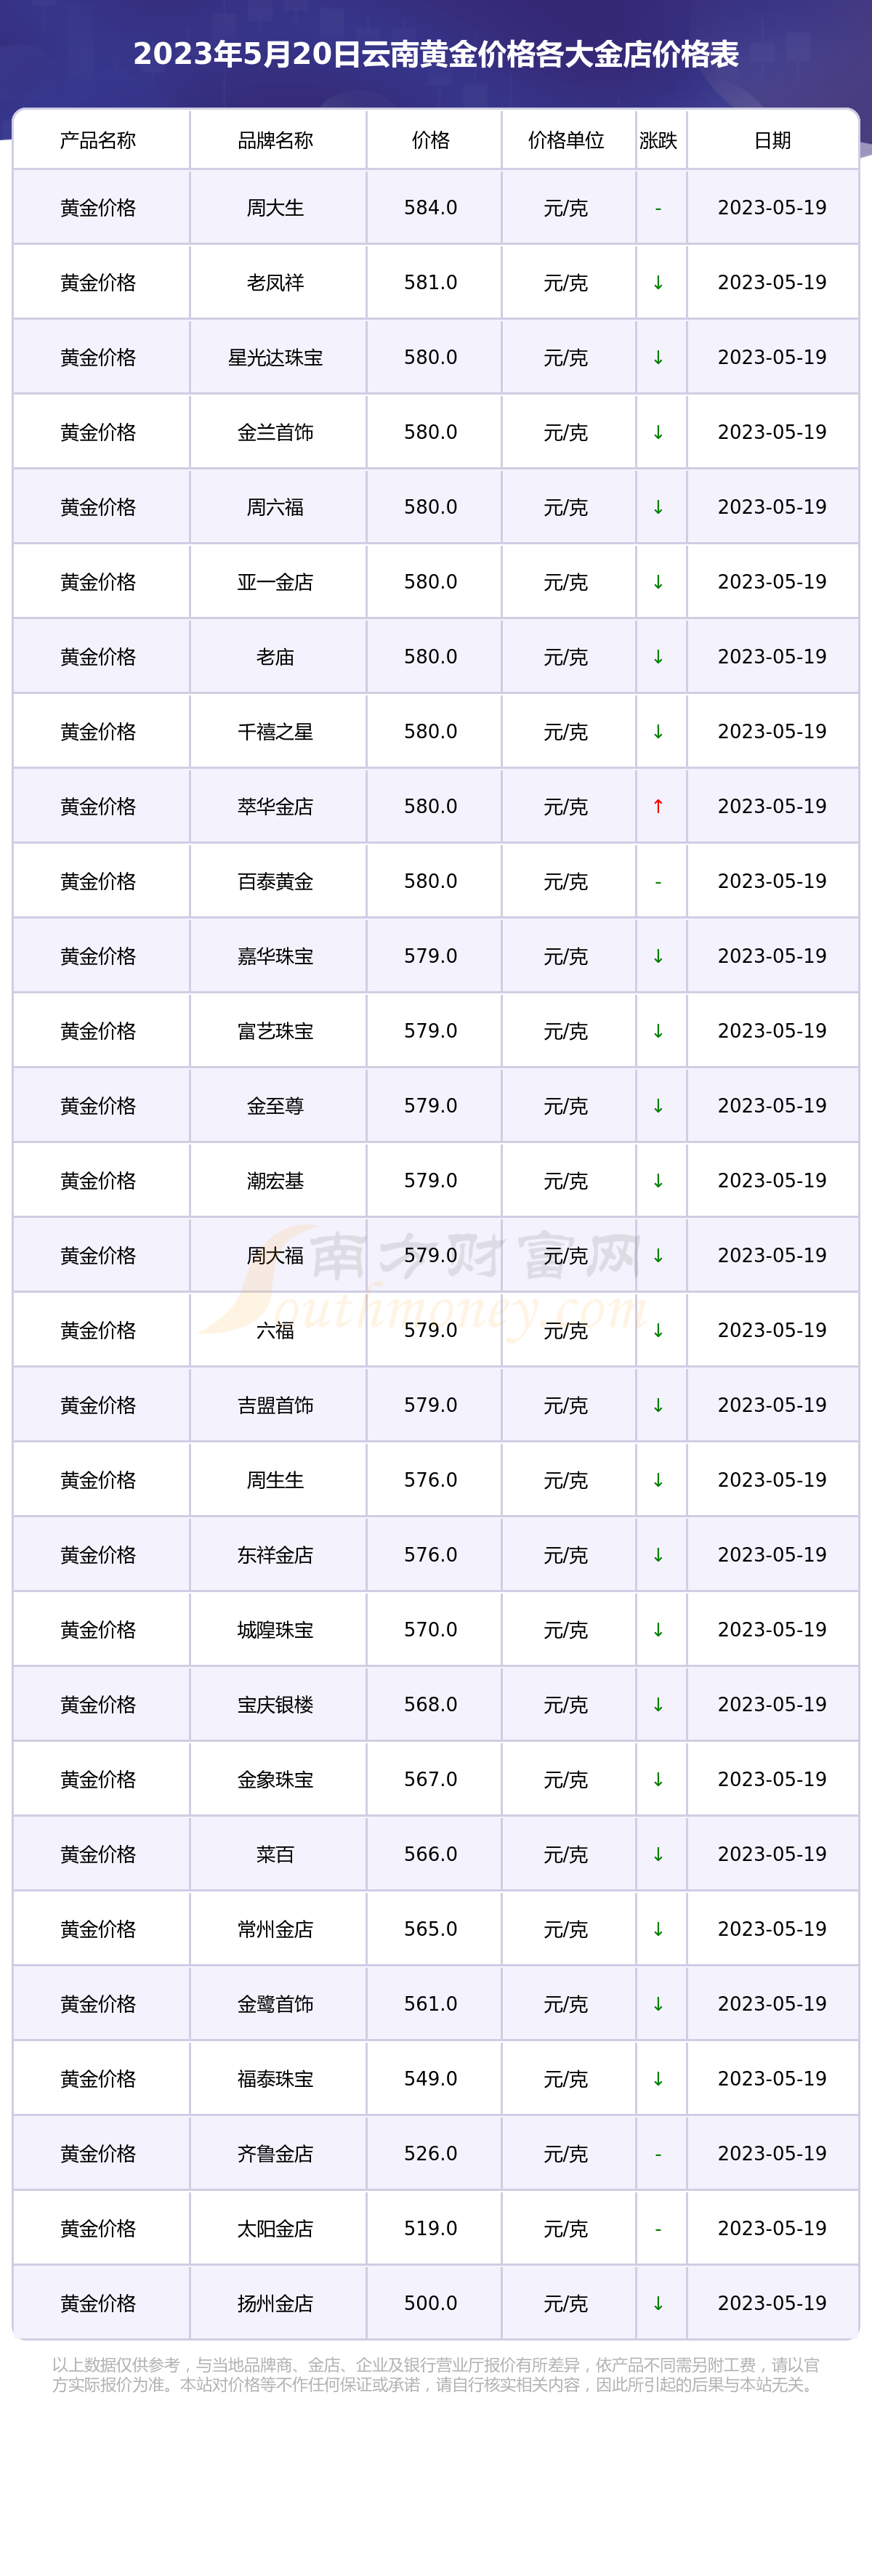Click the red up arrow for 萃华金店
872x2576 pixels.
[658, 806]
